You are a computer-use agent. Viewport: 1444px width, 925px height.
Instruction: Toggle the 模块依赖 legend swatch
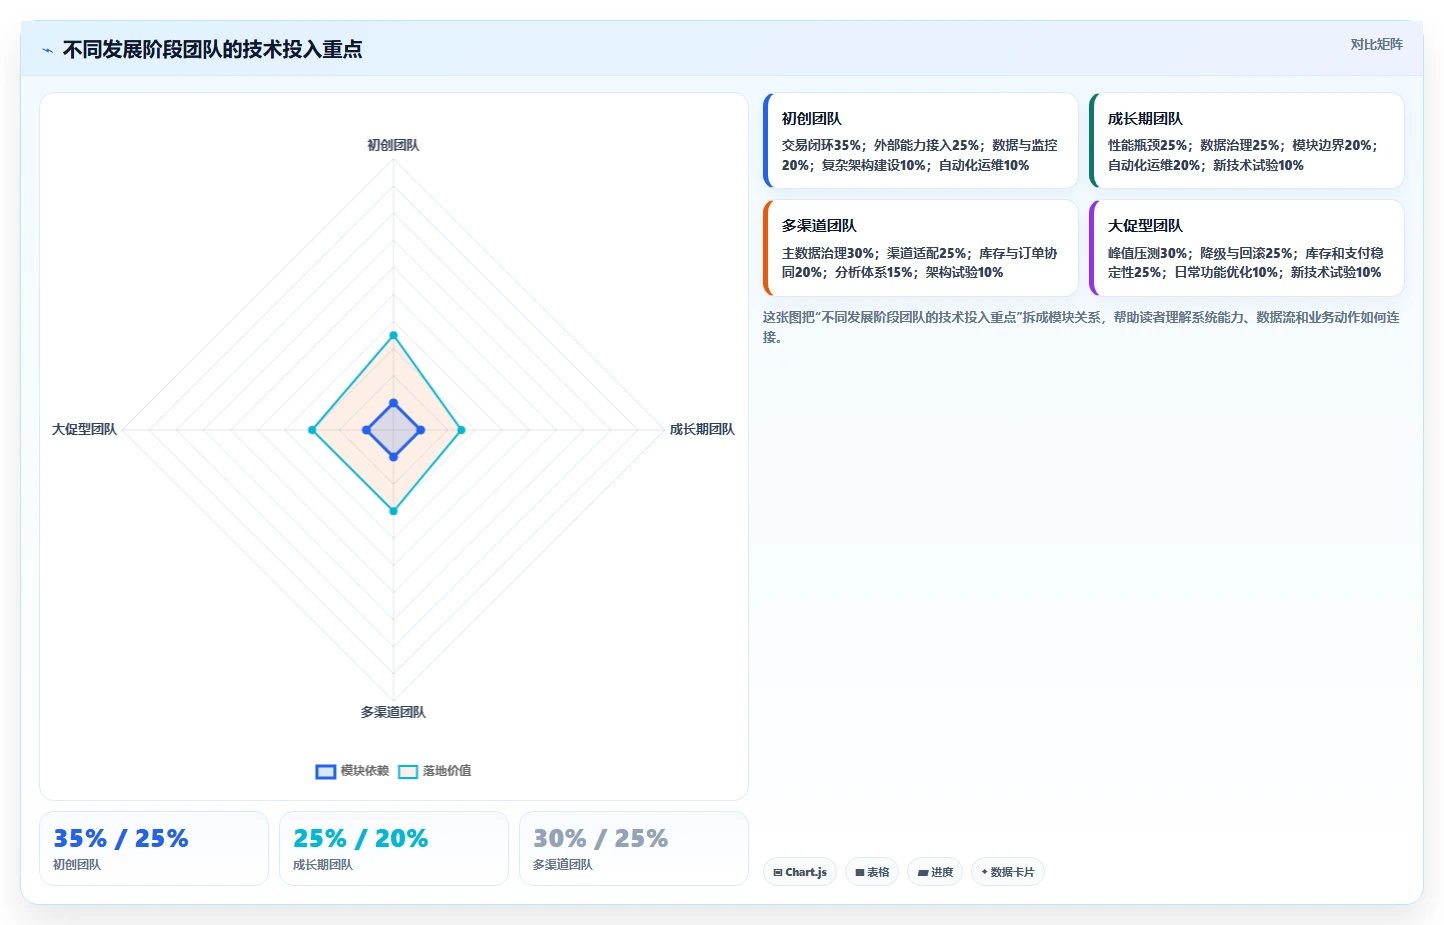point(326,771)
